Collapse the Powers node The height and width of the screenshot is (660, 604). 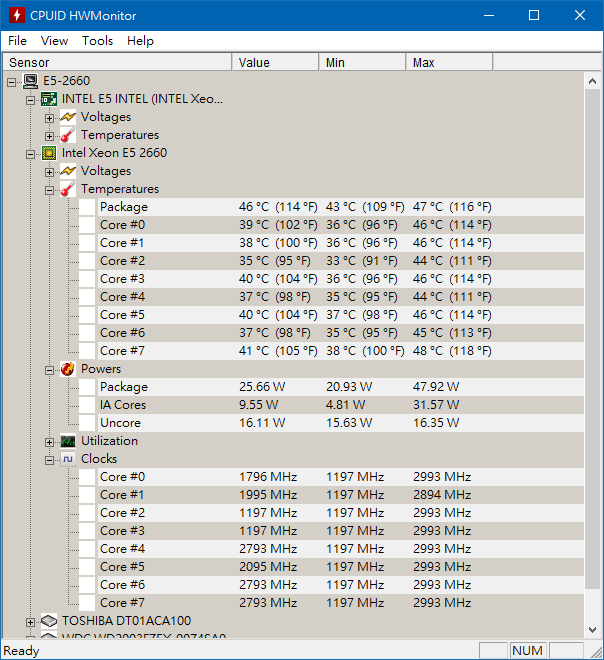point(49,370)
